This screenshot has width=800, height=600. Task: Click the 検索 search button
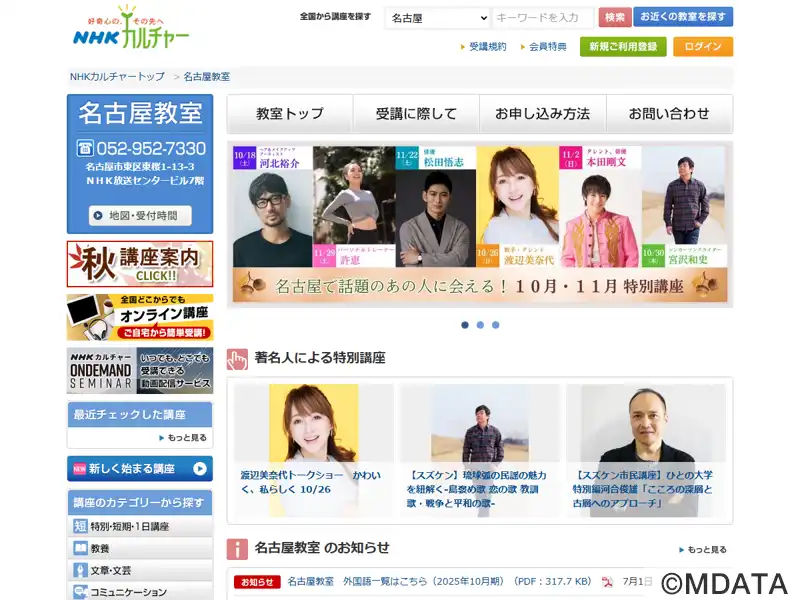click(x=615, y=17)
